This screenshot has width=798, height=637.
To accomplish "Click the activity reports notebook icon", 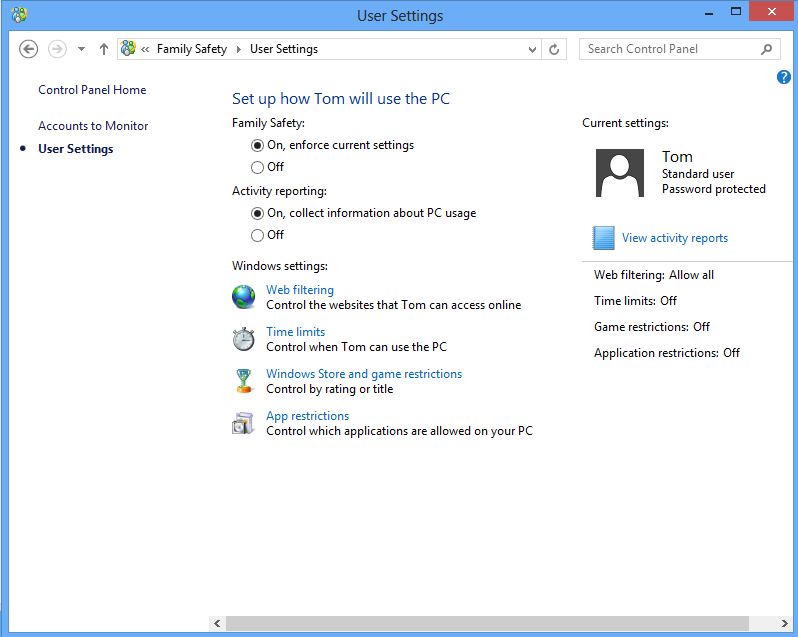I will [x=604, y=238].
